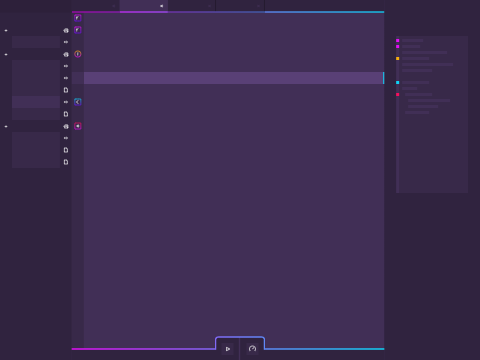Open the speedometer gauge icon in the bottom dock
480x360 pixels.
(x=252, y=349)
